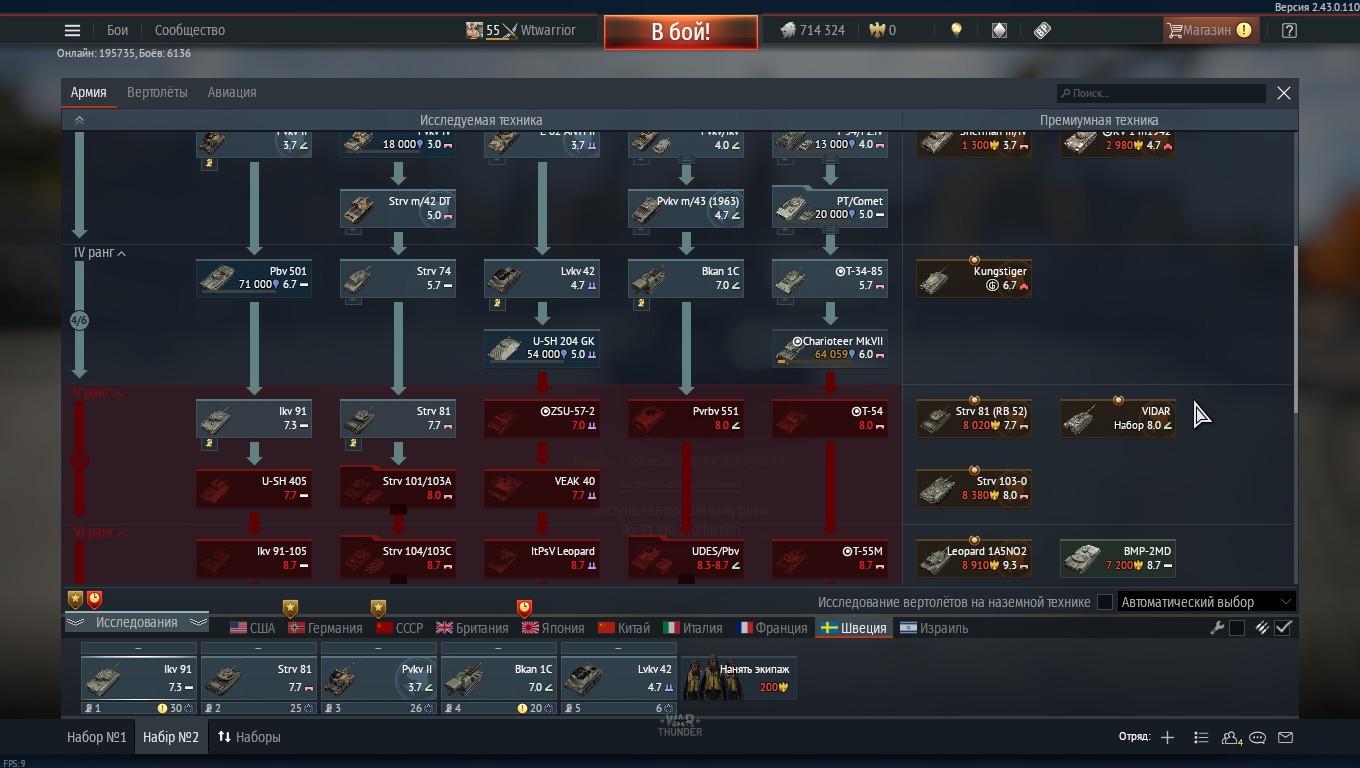Click the auto-refill ammo stripes icon

[x=1263, y=628]
